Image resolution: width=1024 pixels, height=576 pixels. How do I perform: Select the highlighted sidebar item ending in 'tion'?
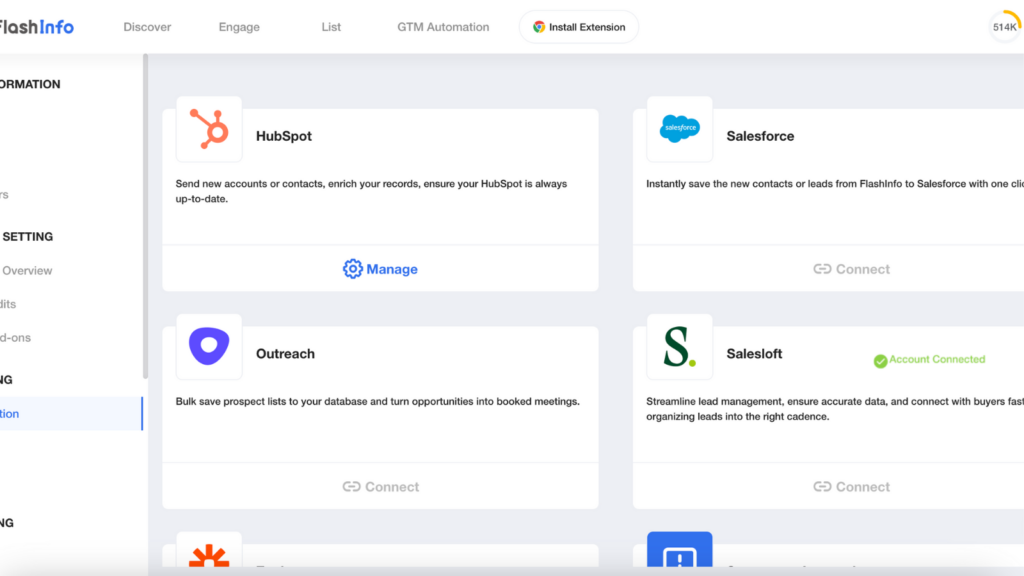(x=71, y=413)
